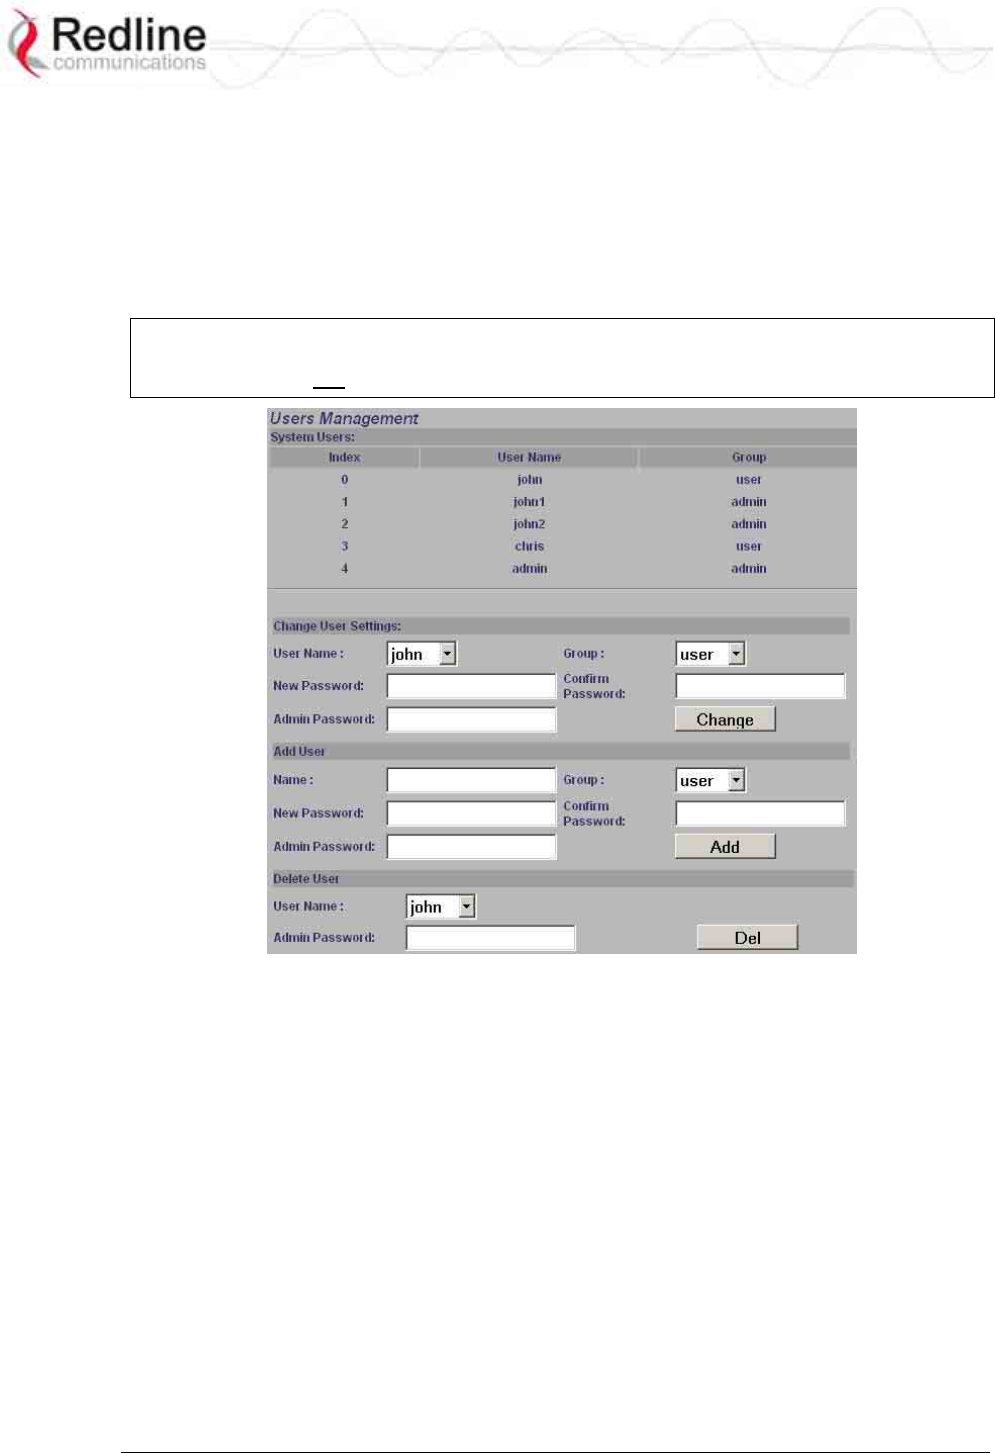Click group value admin in john1 row

pos(748,502)
